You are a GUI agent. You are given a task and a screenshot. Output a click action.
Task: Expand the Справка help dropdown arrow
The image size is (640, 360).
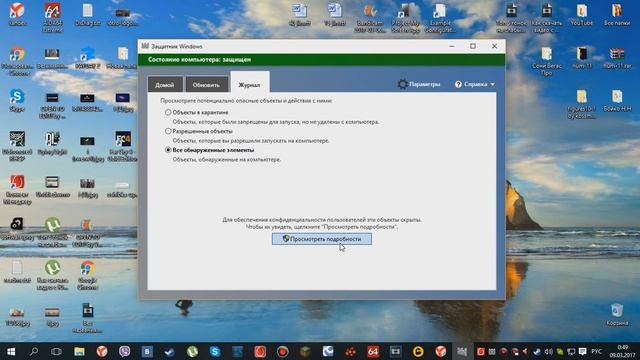click(x=492, y=84)
